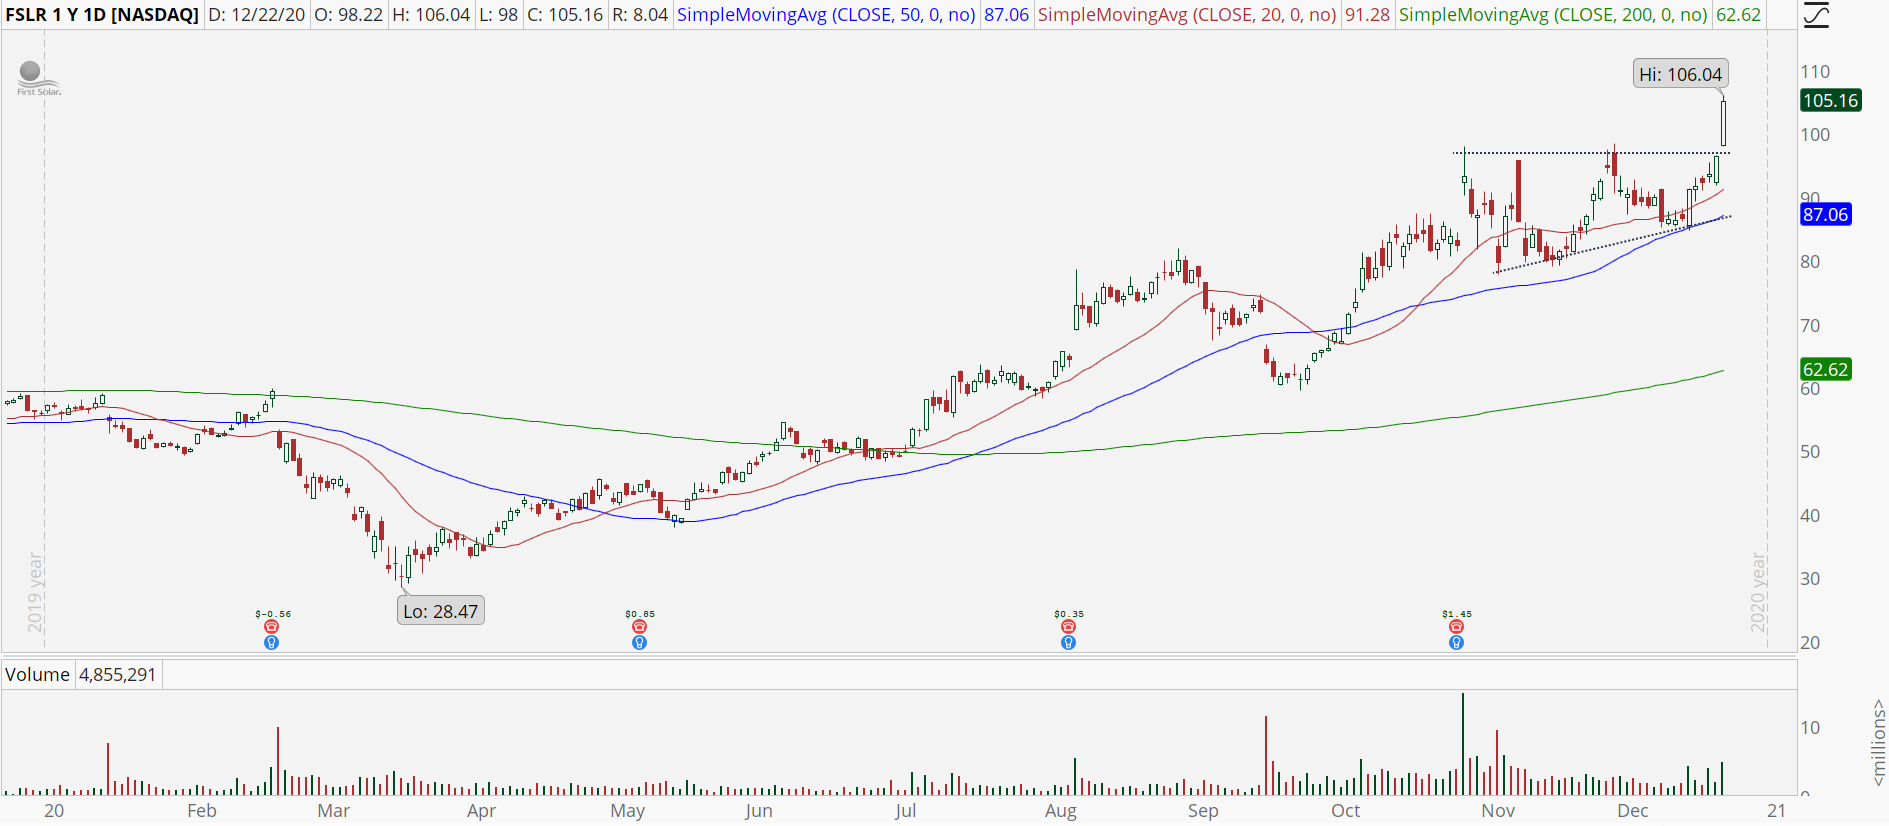
Task: Click the Oct label on the time axis
Action: click(x=1346, y=811)
